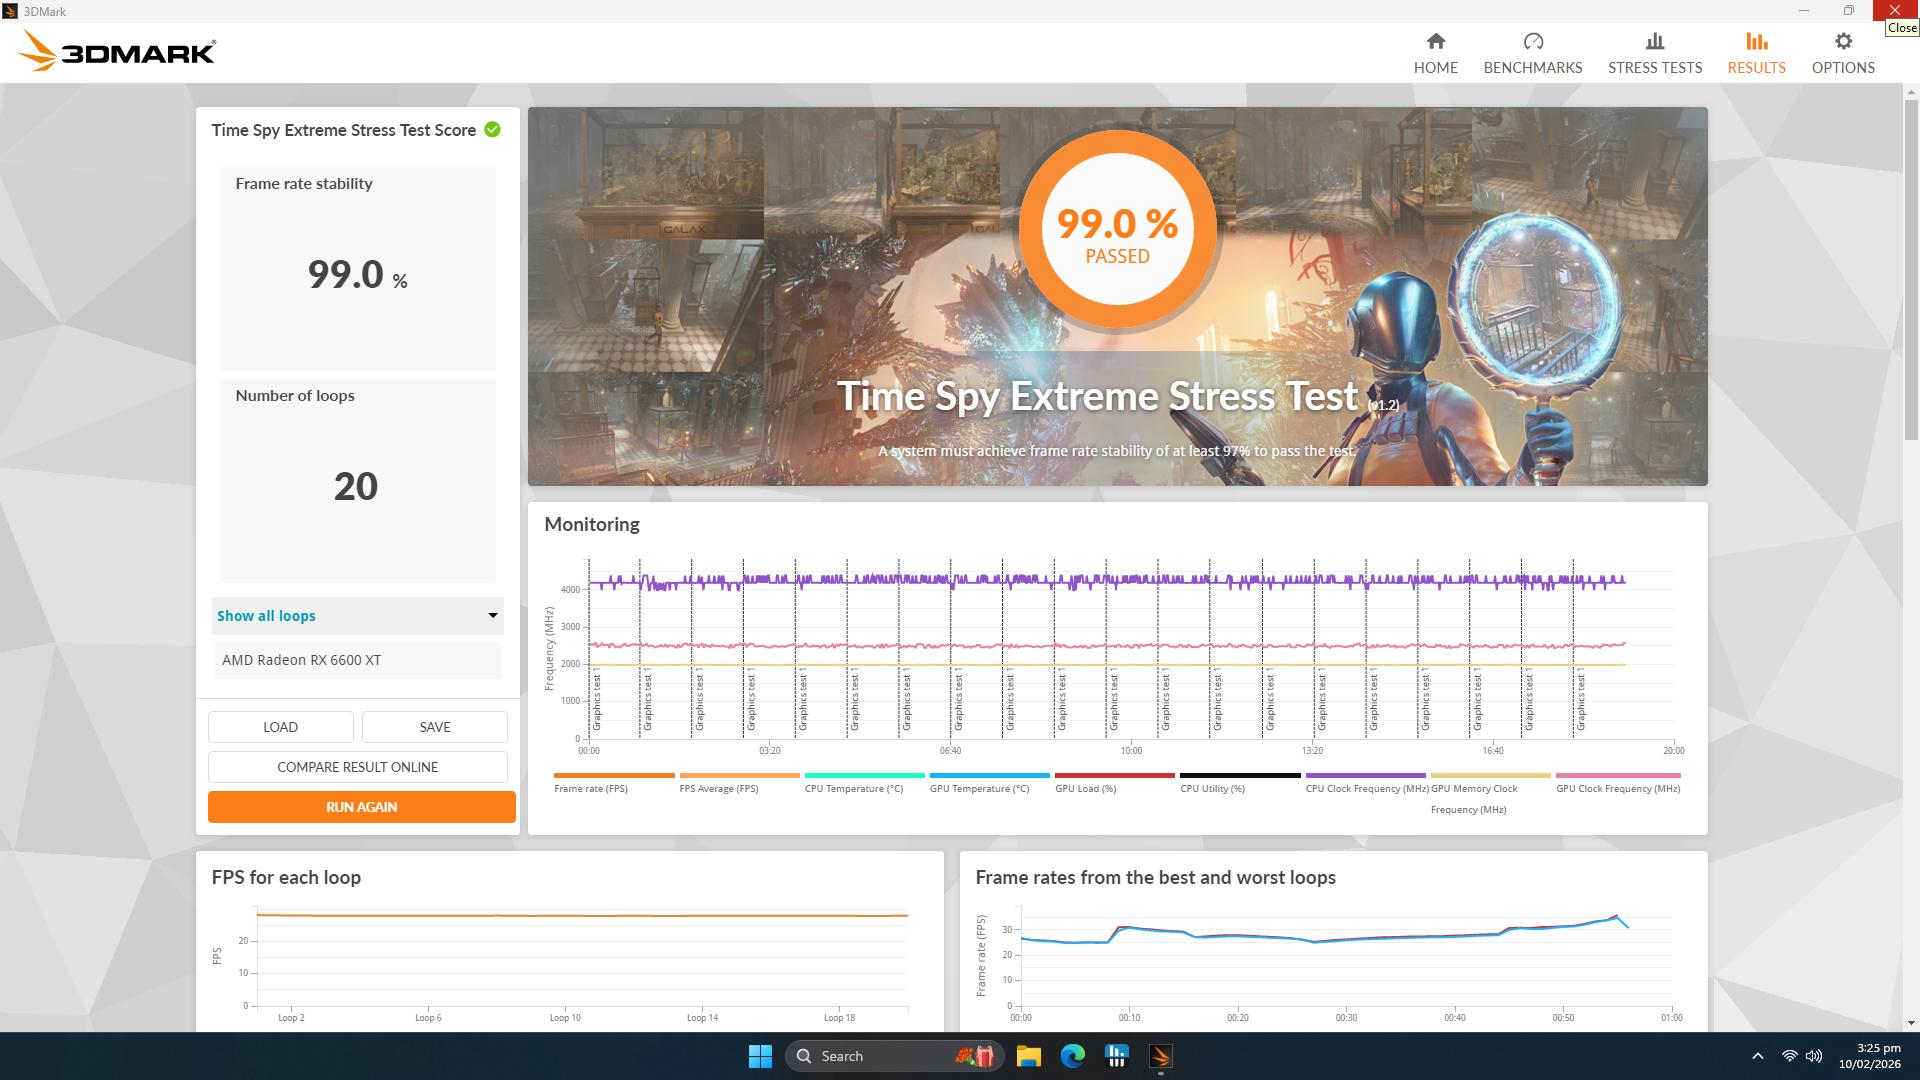Go to the HOME section

pos(1435,53)
